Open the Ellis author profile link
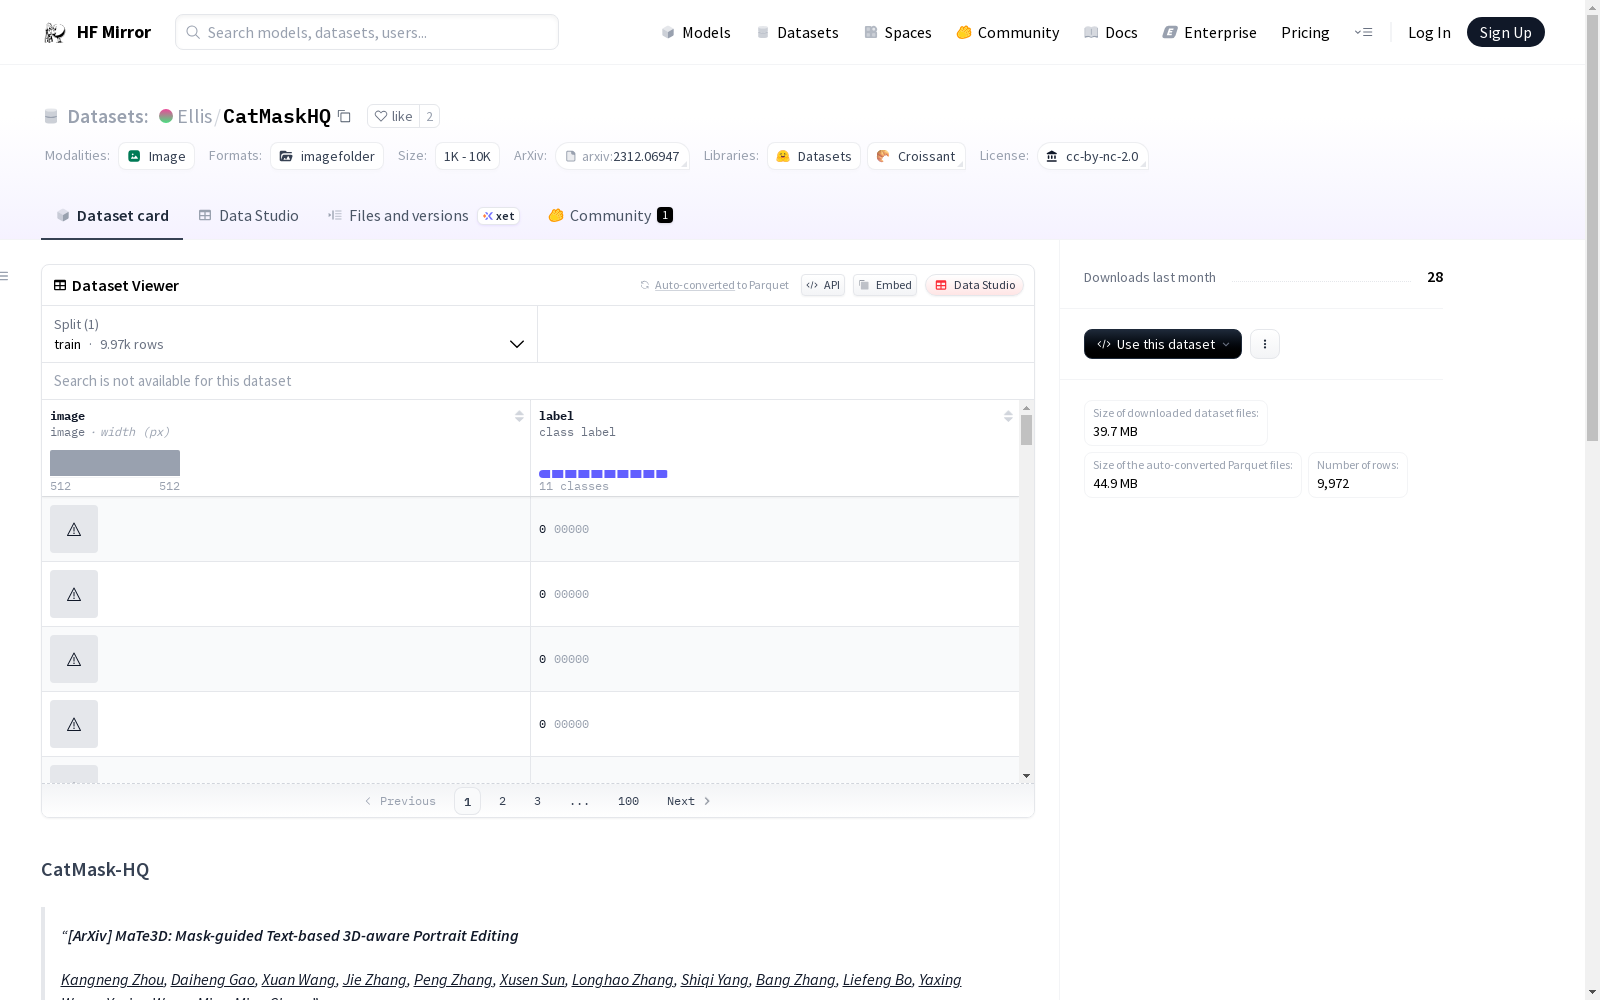Viewport: 1600px width, 1000px height. (195, 116)
